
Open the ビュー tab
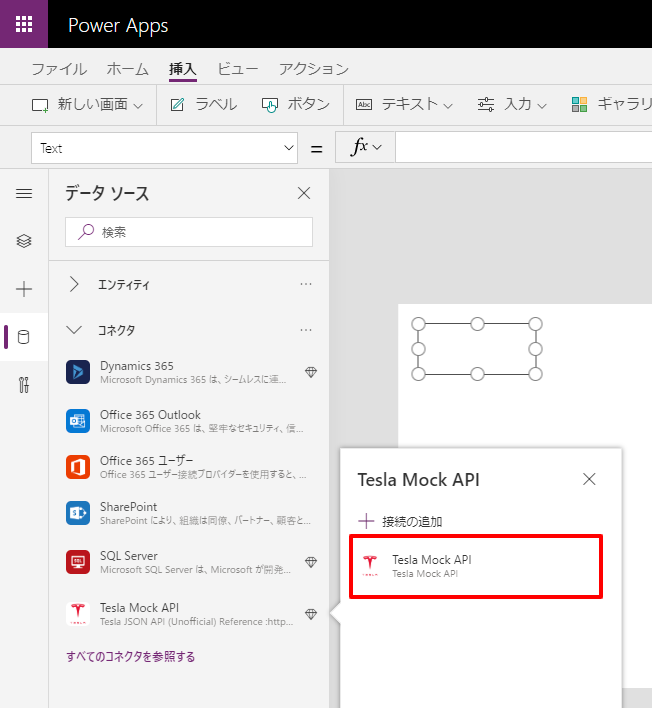[238, 69]
